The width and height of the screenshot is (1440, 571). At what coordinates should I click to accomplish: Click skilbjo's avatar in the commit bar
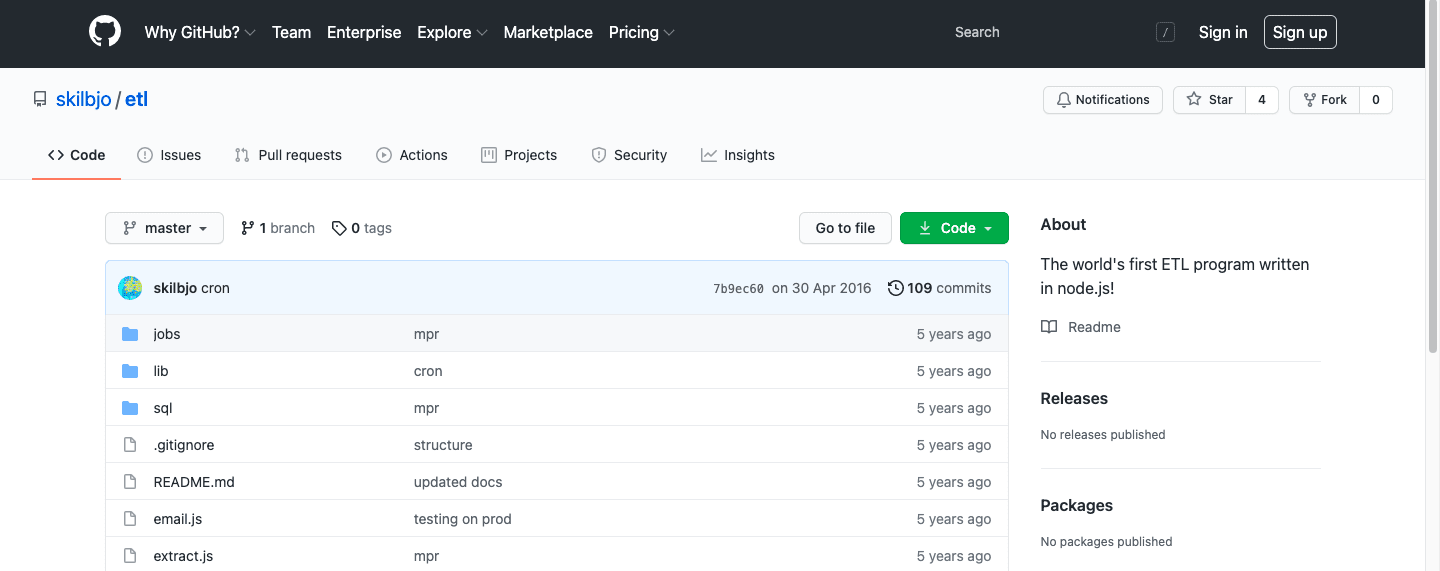coord(130,288)
